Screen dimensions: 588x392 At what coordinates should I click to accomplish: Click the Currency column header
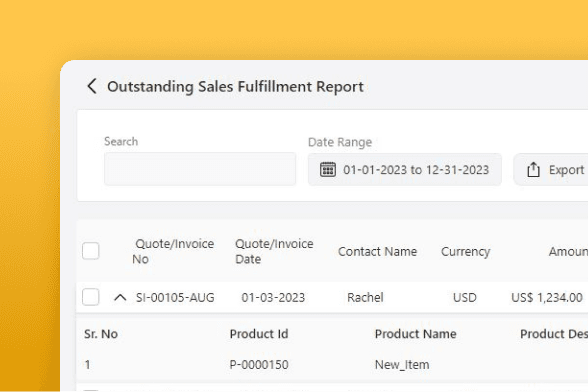465,252
